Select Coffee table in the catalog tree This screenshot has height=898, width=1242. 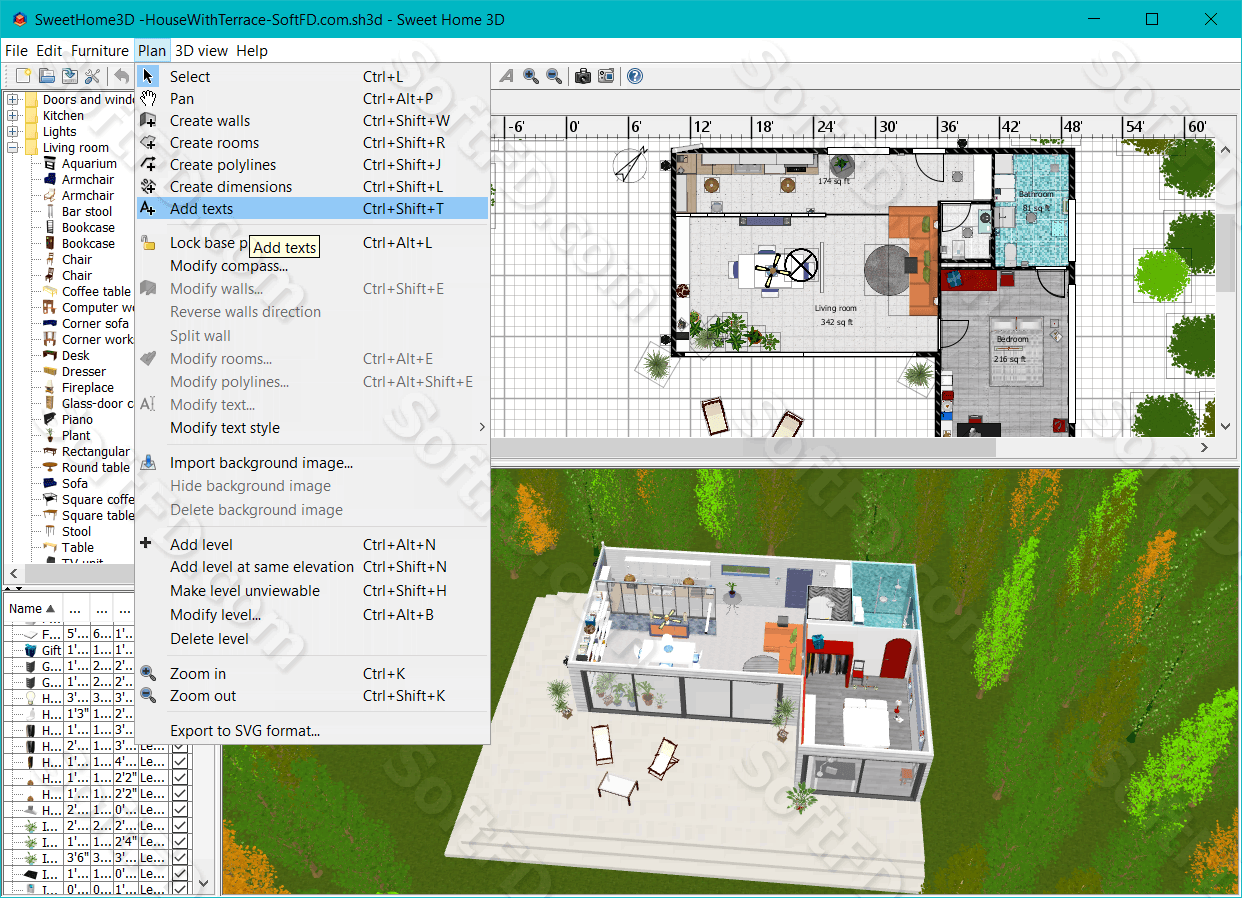96,291
